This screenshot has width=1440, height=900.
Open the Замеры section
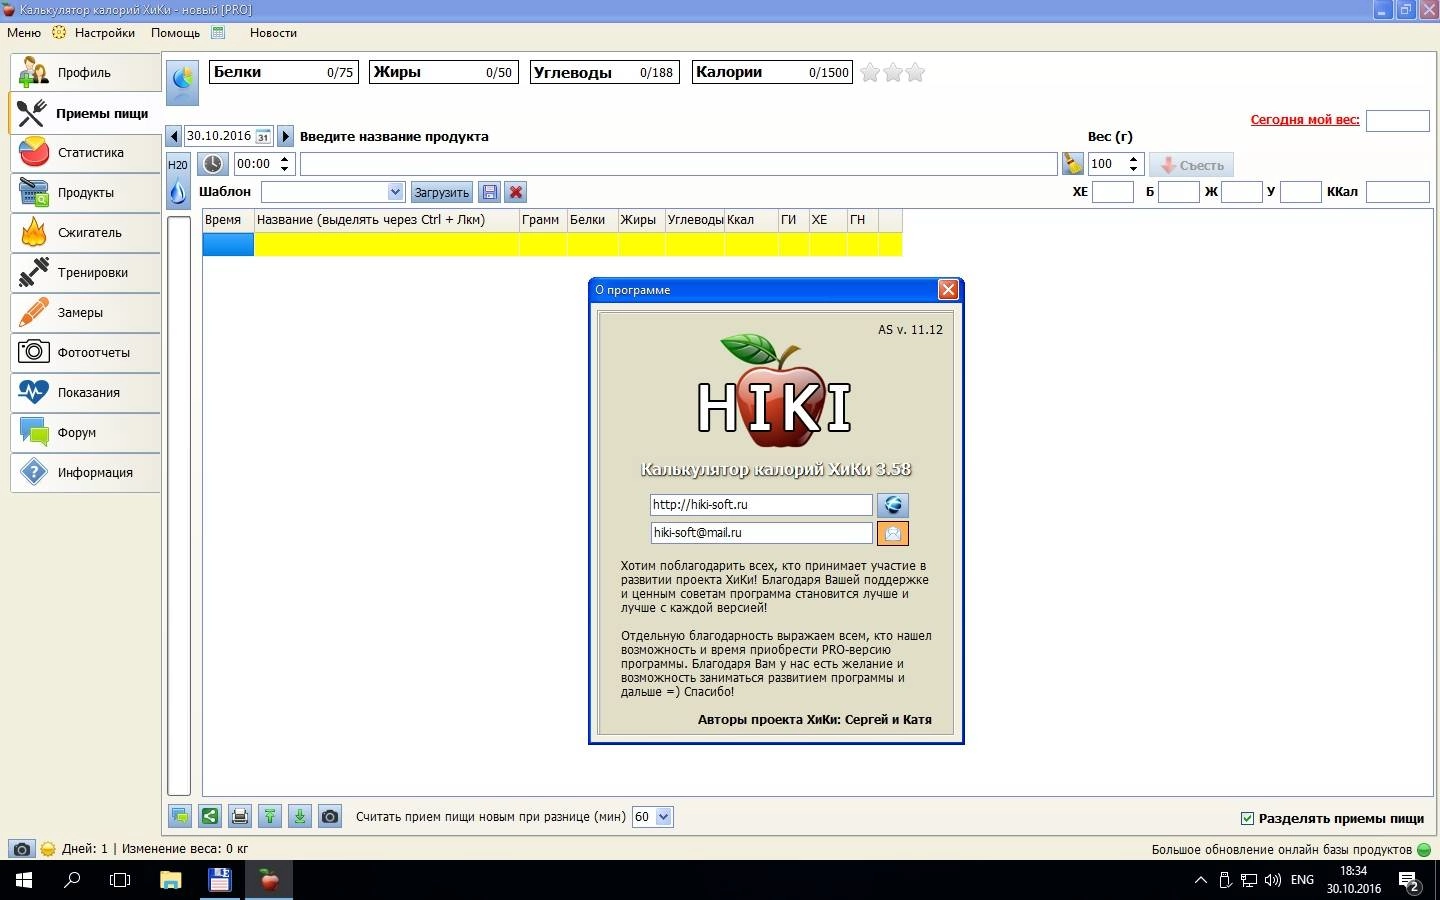(86, 312)
